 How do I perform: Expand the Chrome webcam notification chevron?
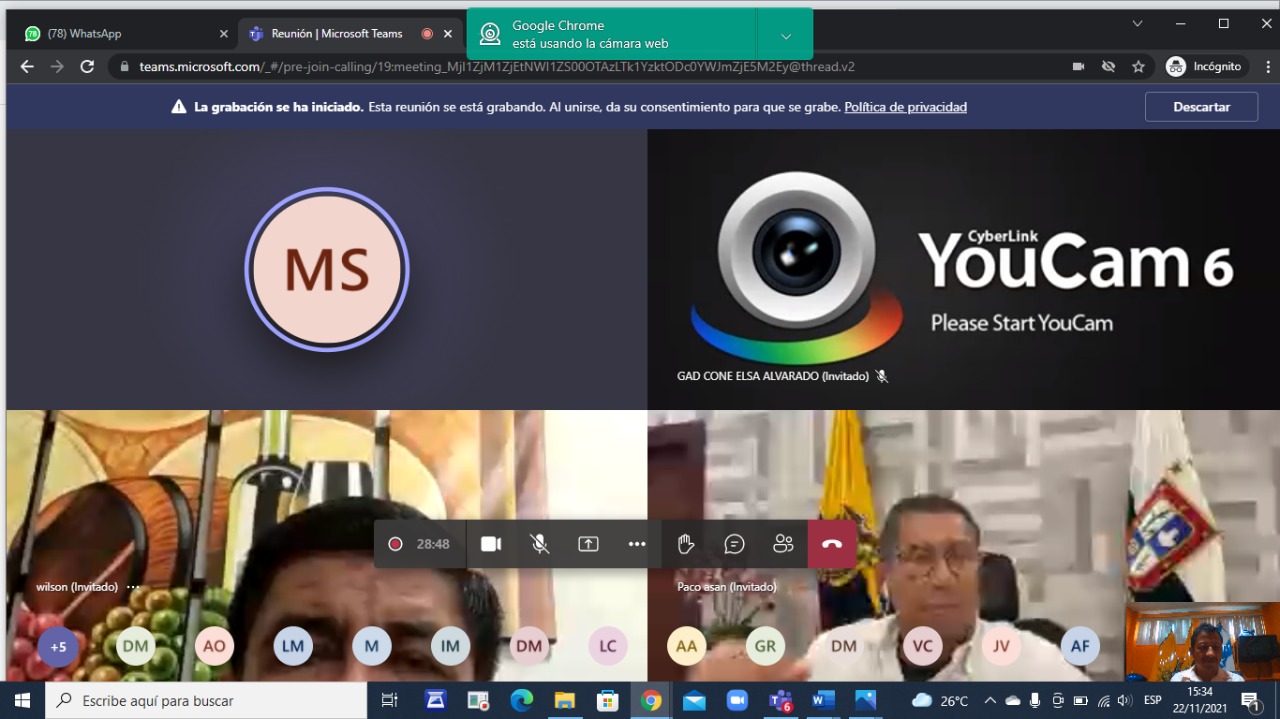point(786,36)
